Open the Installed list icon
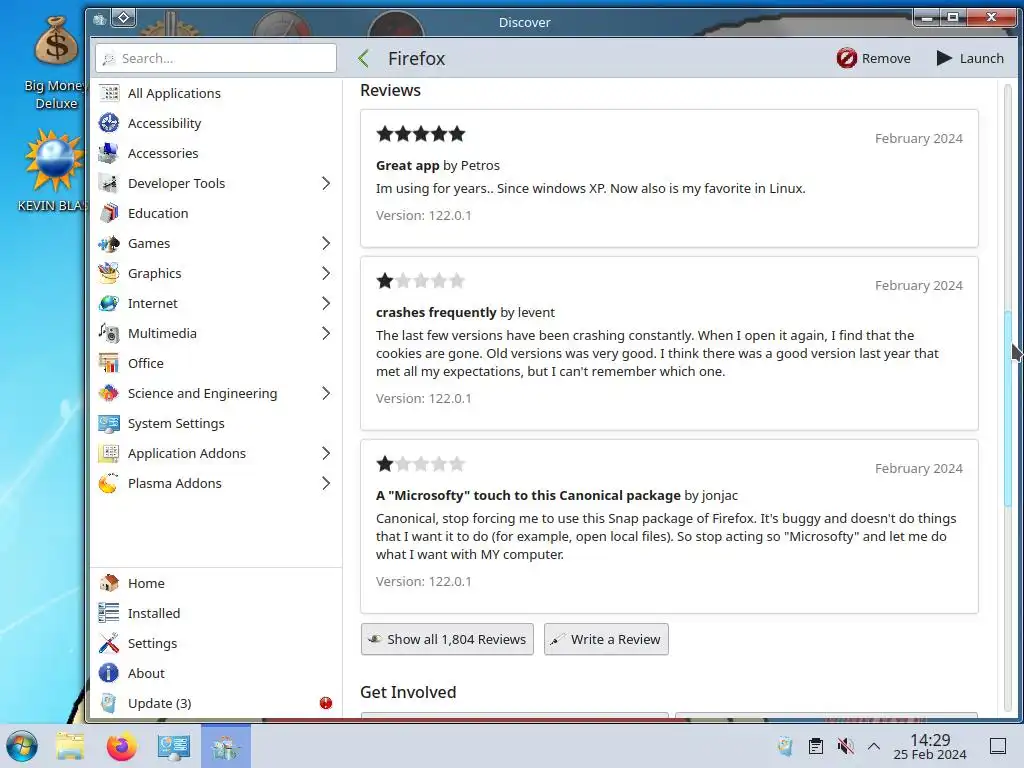The image size is (1024, 768). (109, 613)
